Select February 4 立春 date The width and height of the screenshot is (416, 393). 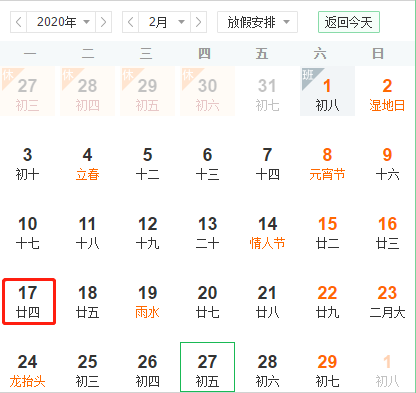(x=87, y=164)
